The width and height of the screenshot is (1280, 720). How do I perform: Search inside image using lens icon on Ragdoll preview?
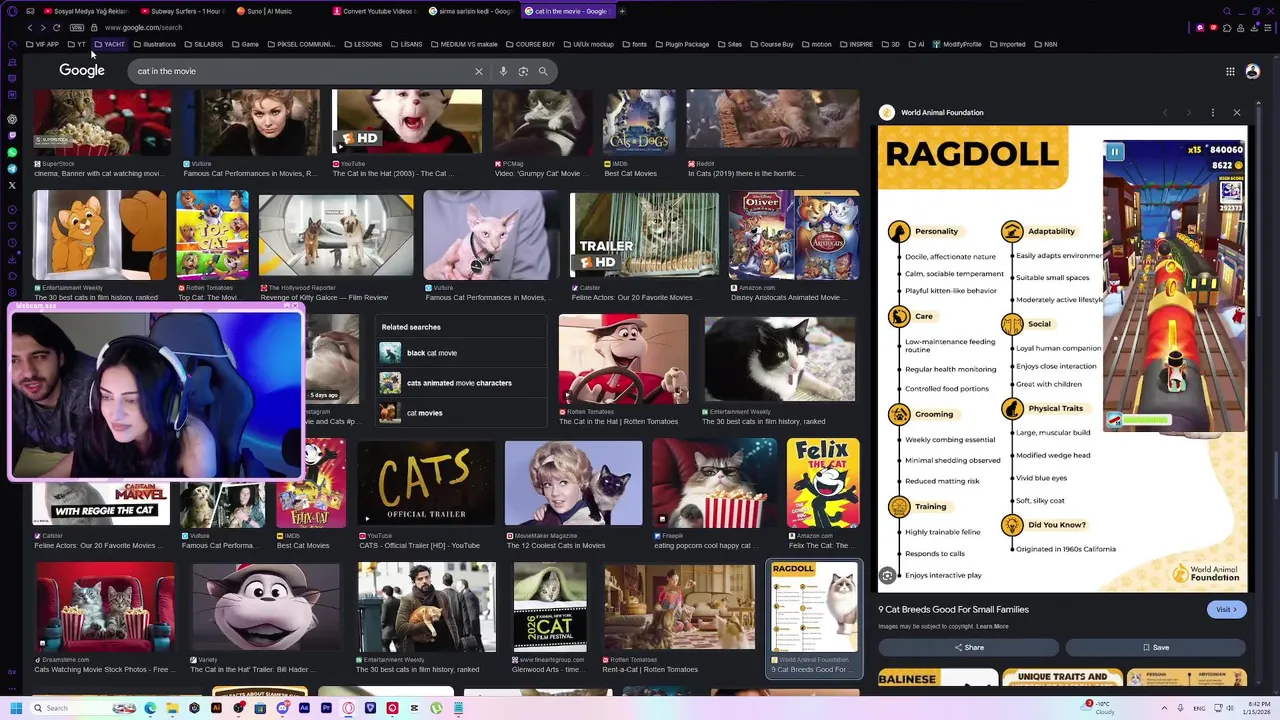pyautogui.click(x=887, y=575)
